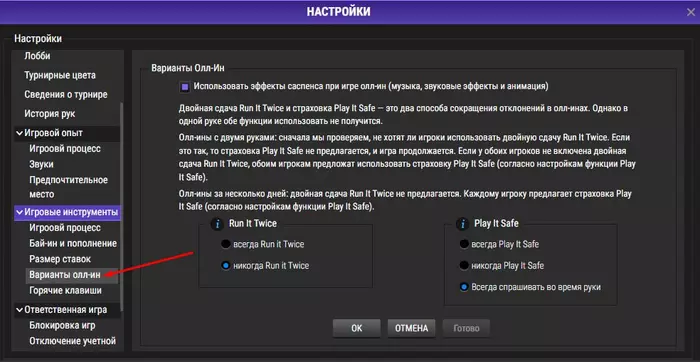This screenshot has width=700, height=362.
Task: Select 'Всегда спрашивать во время руки' option
Action: tap(464, 287)
